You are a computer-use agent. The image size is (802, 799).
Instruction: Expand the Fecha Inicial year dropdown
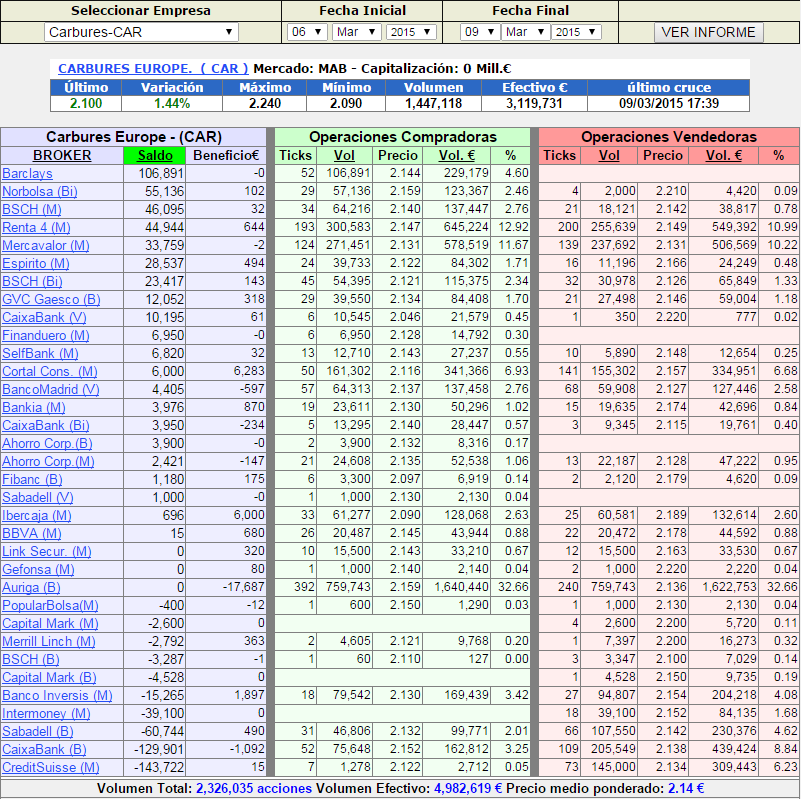410,32
